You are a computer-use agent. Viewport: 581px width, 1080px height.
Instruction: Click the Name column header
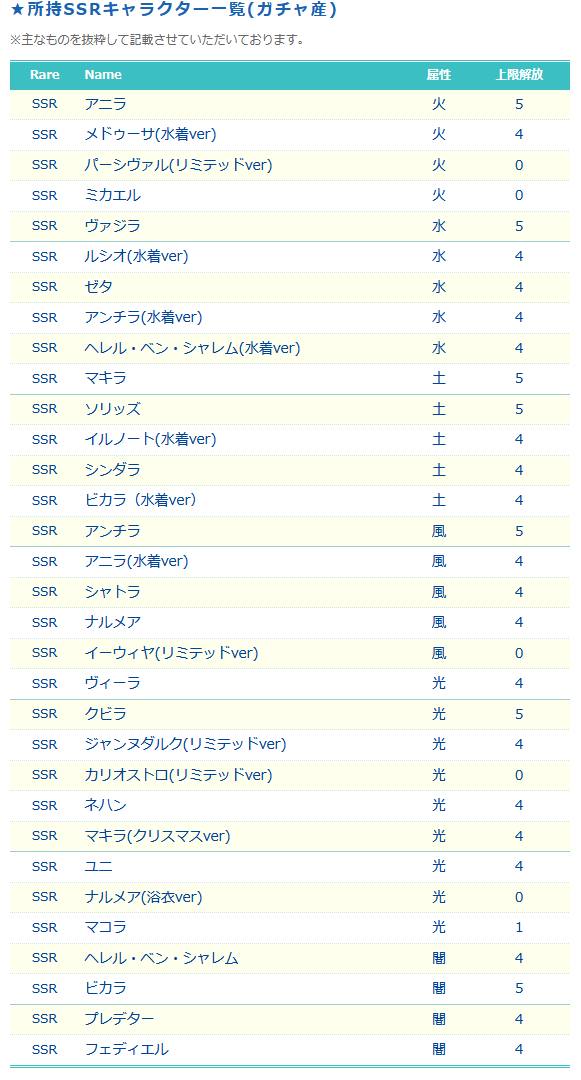[x=103, y=74]
